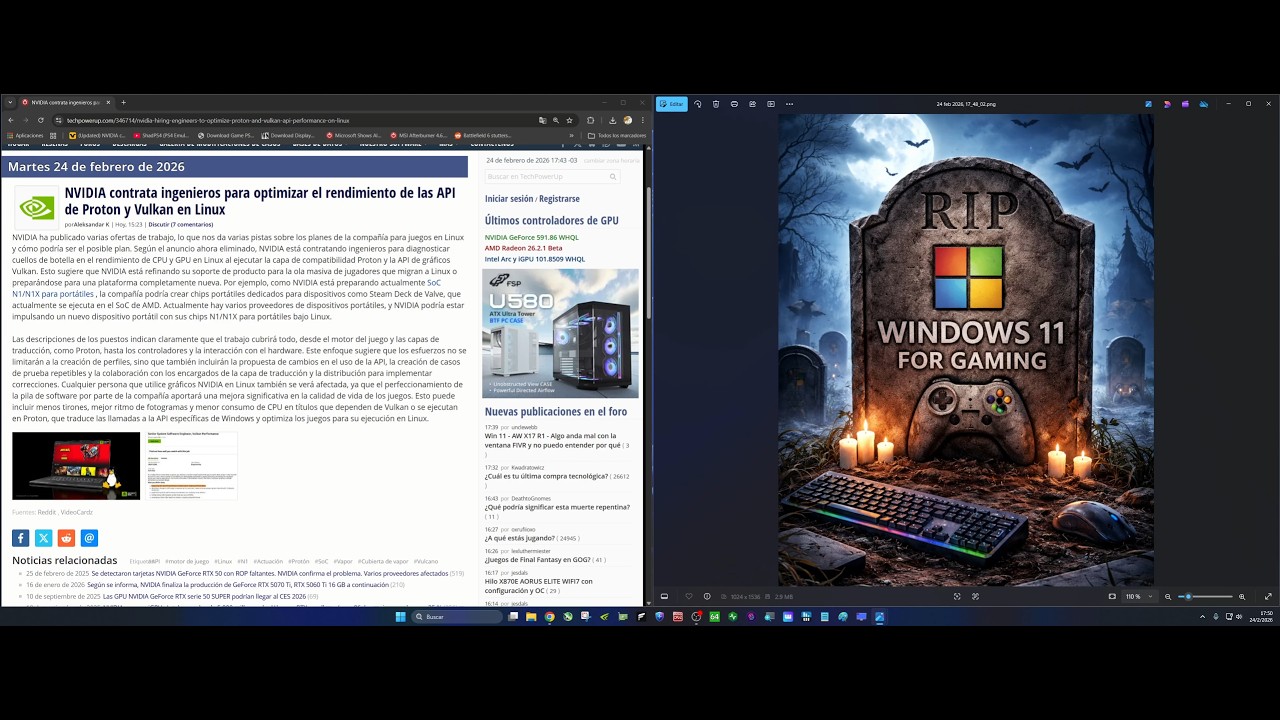Click Iniciar sesión link

(x=509, y=199)
